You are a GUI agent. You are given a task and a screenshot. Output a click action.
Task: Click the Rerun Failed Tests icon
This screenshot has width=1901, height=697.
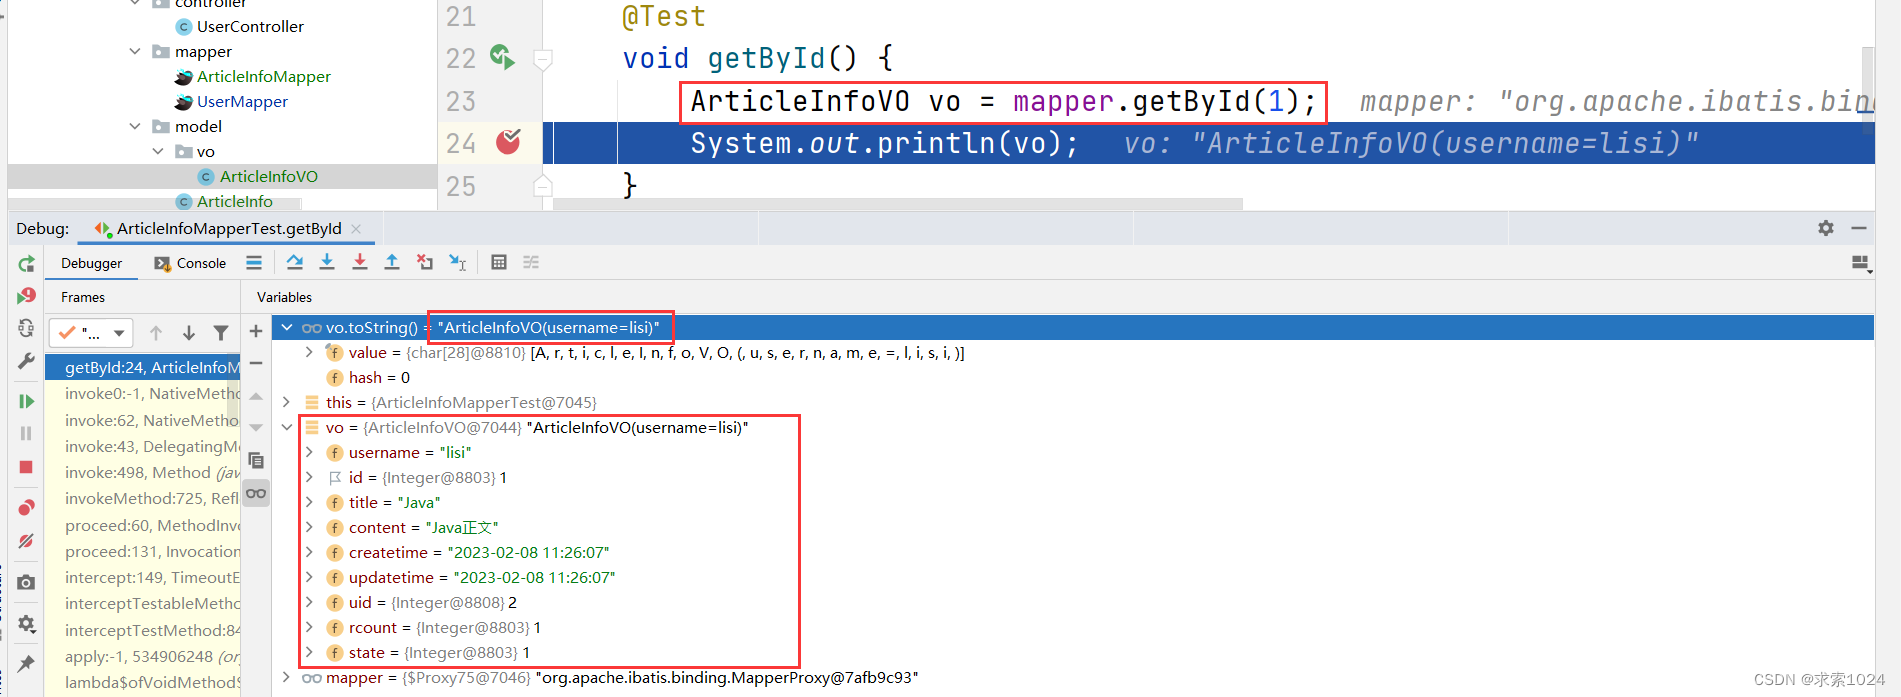(x=27, y=296)
